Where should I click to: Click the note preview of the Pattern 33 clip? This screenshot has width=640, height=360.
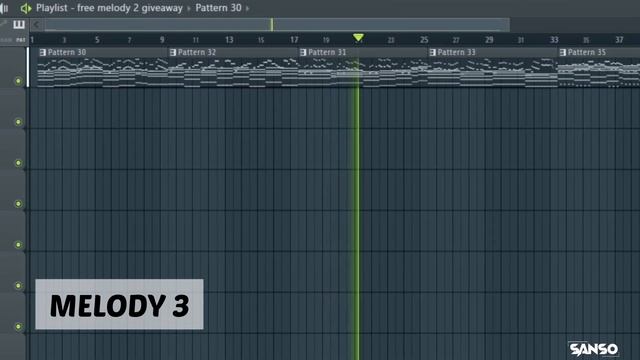[492, 72]
